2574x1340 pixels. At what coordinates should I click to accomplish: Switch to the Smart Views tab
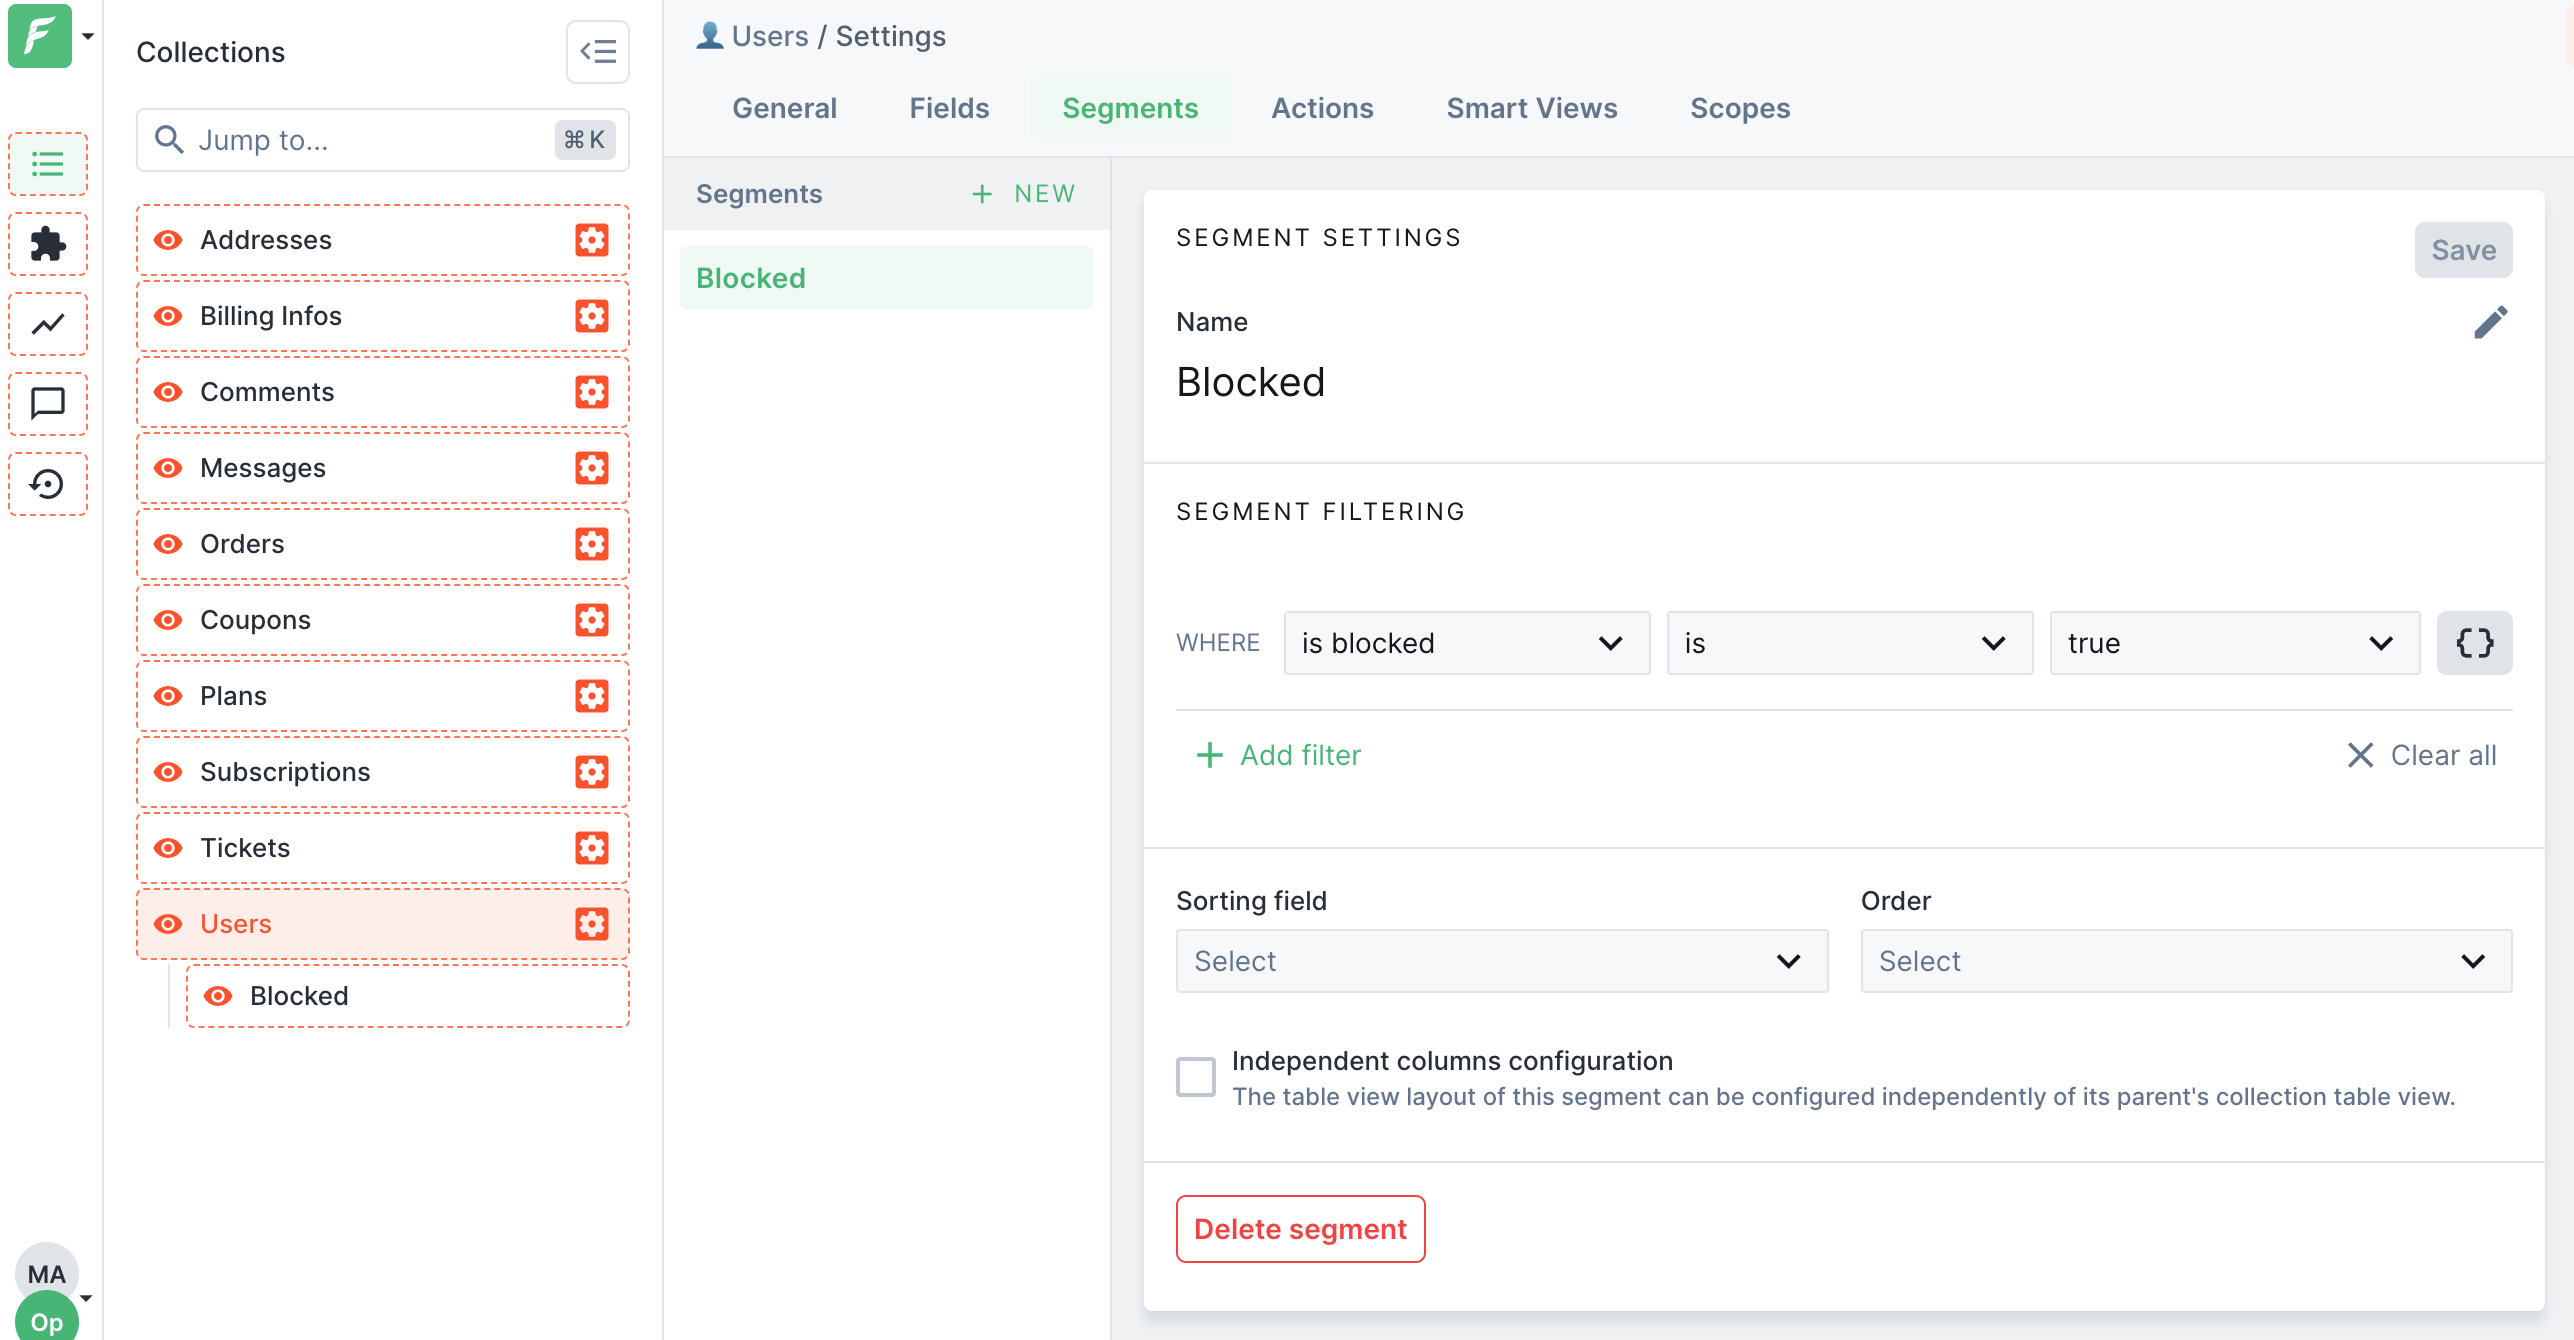[x=1531, y=108]
